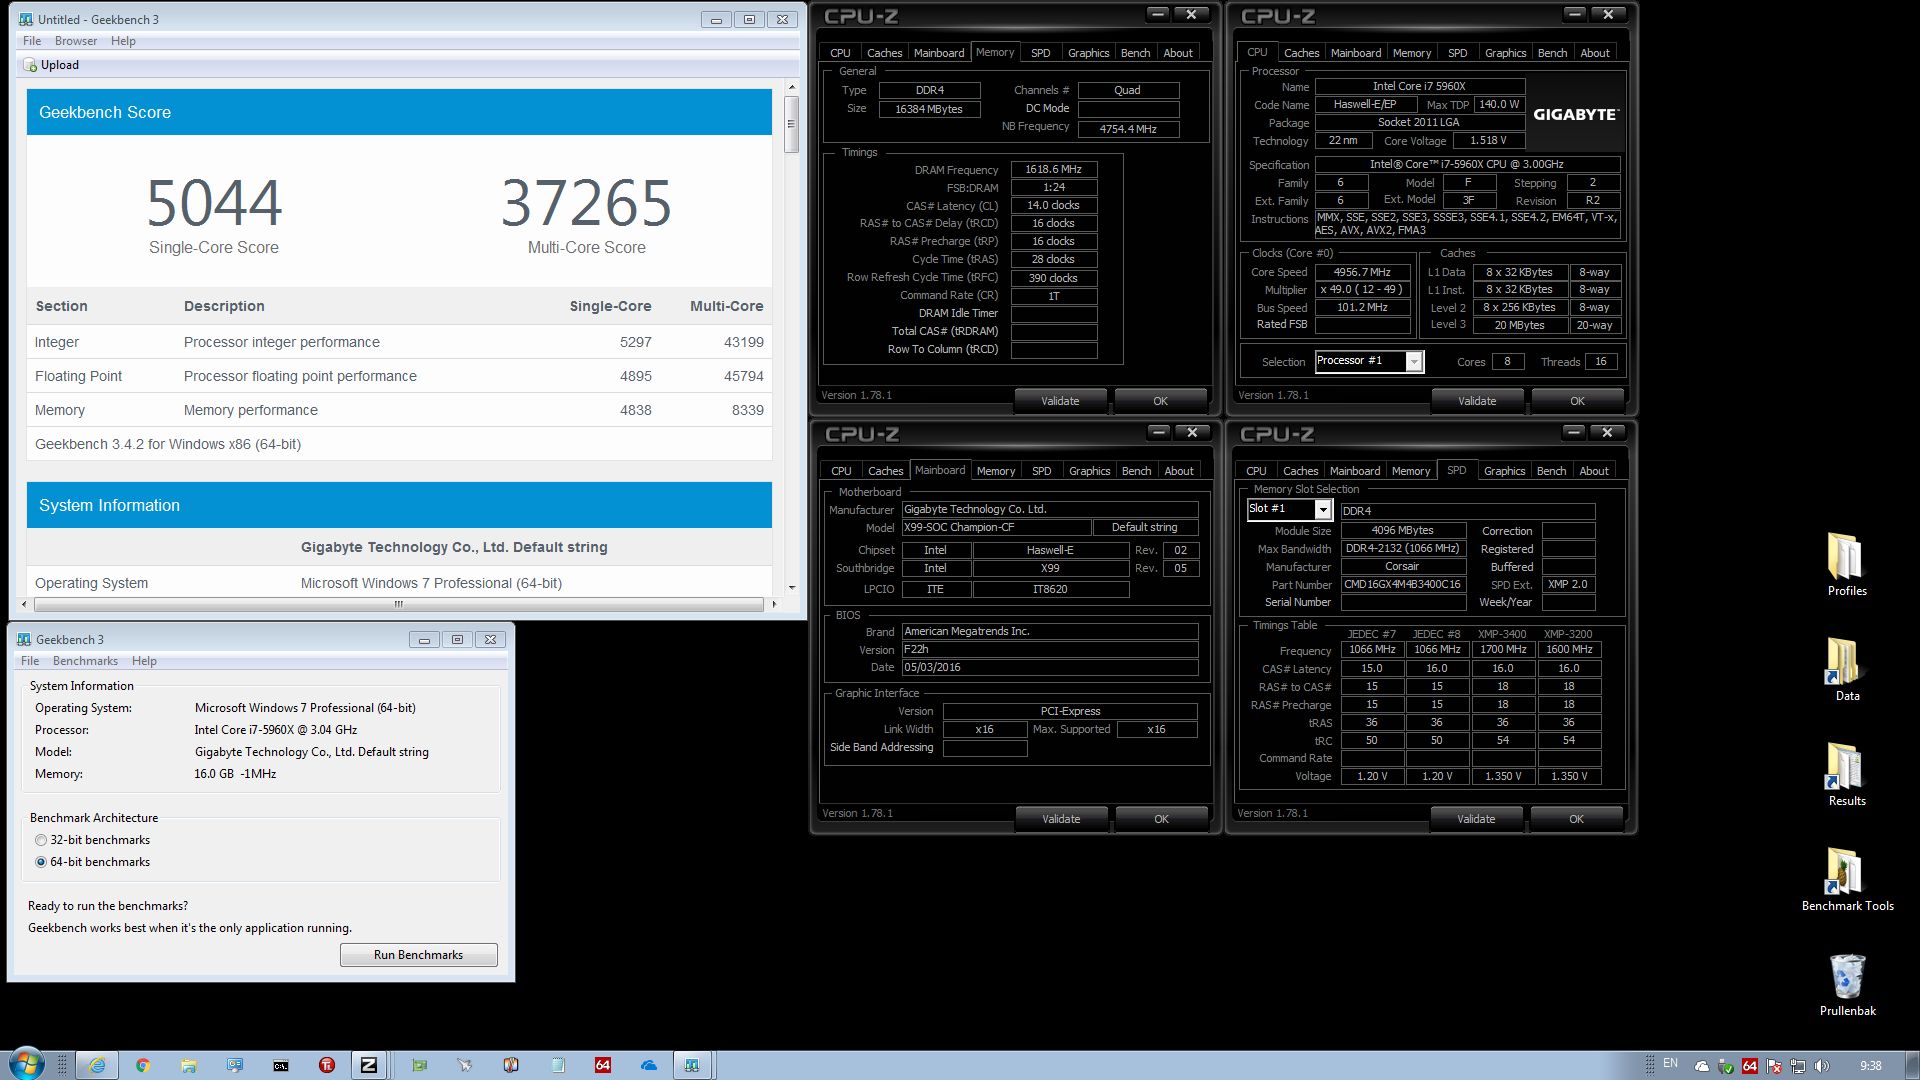This screenshot has width=1920, height=1080.
Task: Click the OneDrive cloud tray icon
Action: coord(1702,1066)
